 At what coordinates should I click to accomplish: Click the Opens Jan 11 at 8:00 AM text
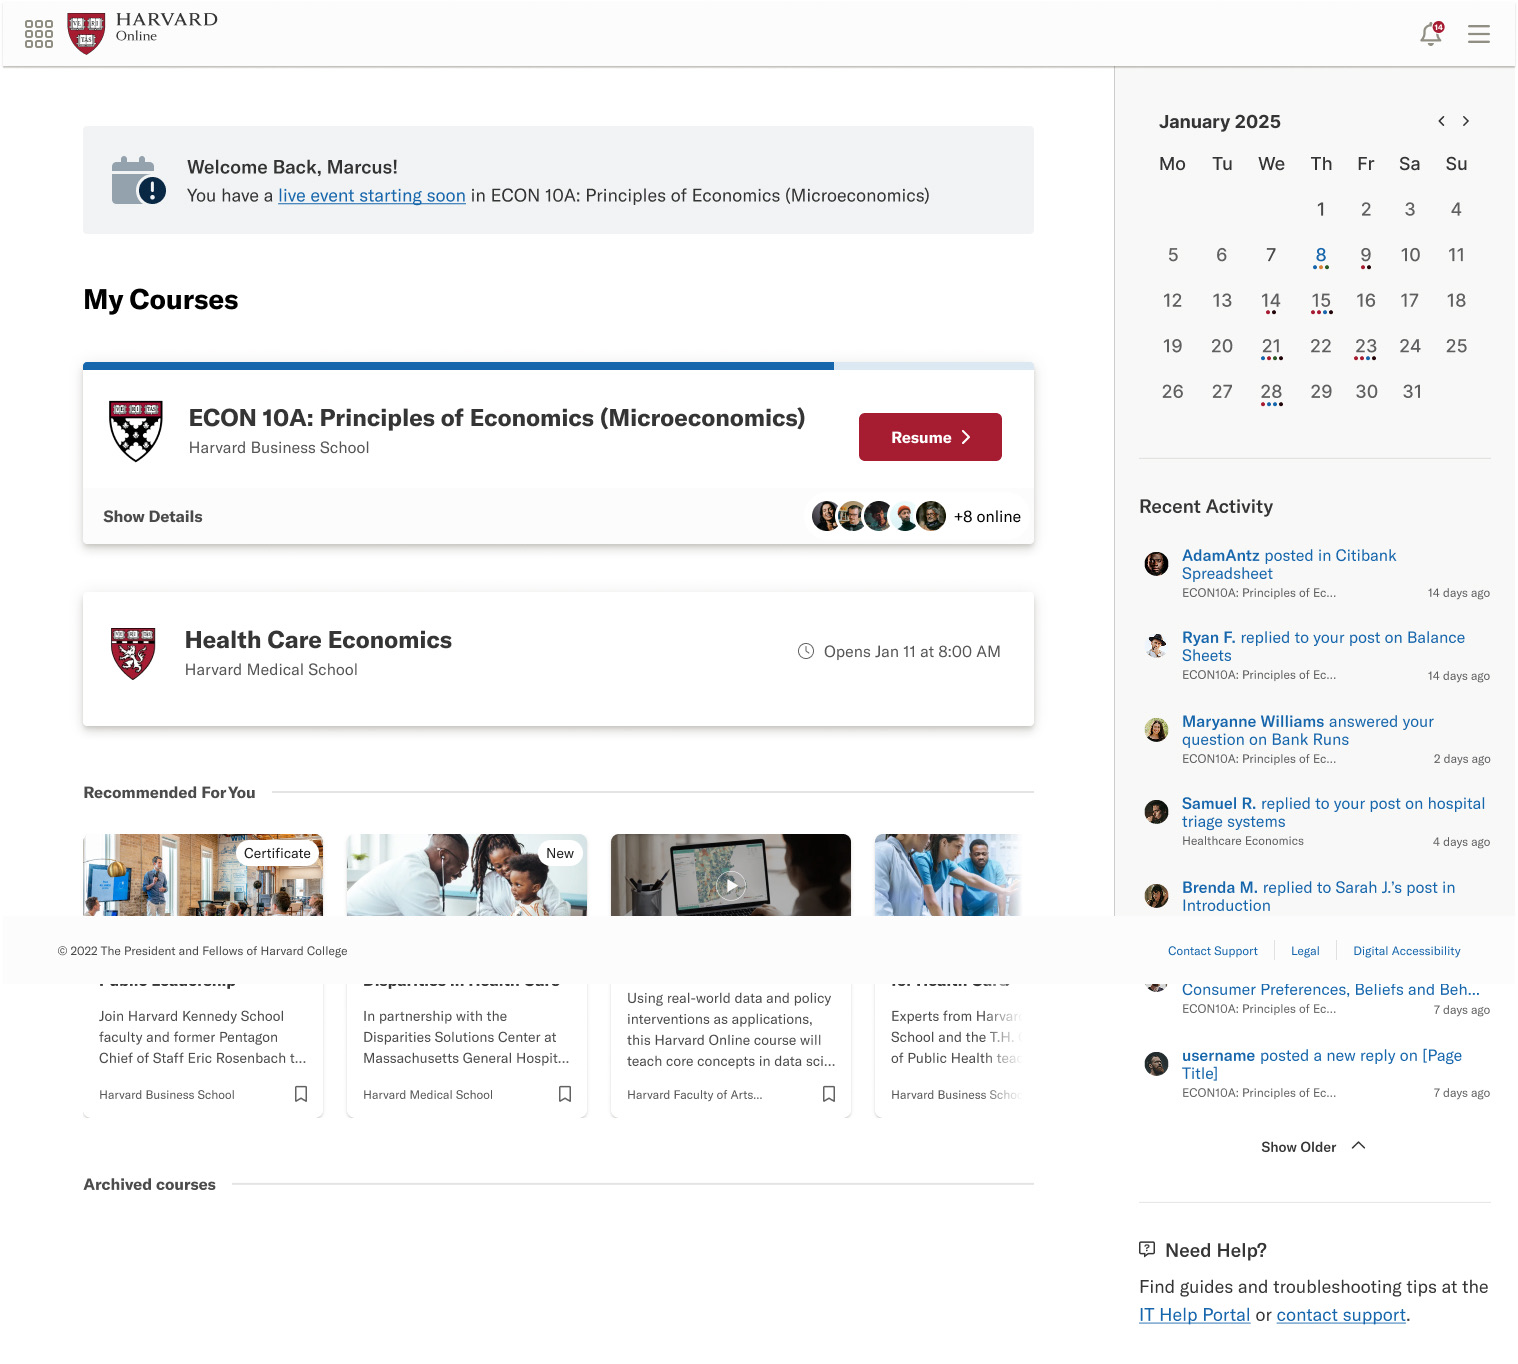click(x=912, y=652)
